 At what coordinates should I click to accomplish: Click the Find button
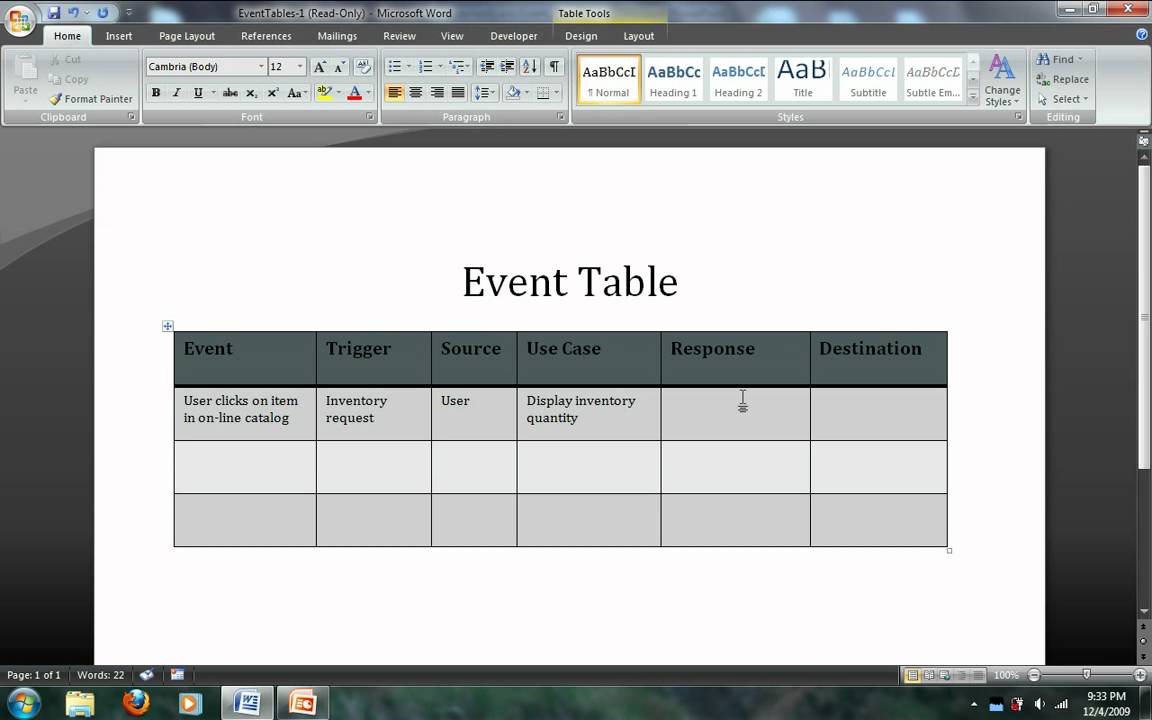(x=1059, y=59)
